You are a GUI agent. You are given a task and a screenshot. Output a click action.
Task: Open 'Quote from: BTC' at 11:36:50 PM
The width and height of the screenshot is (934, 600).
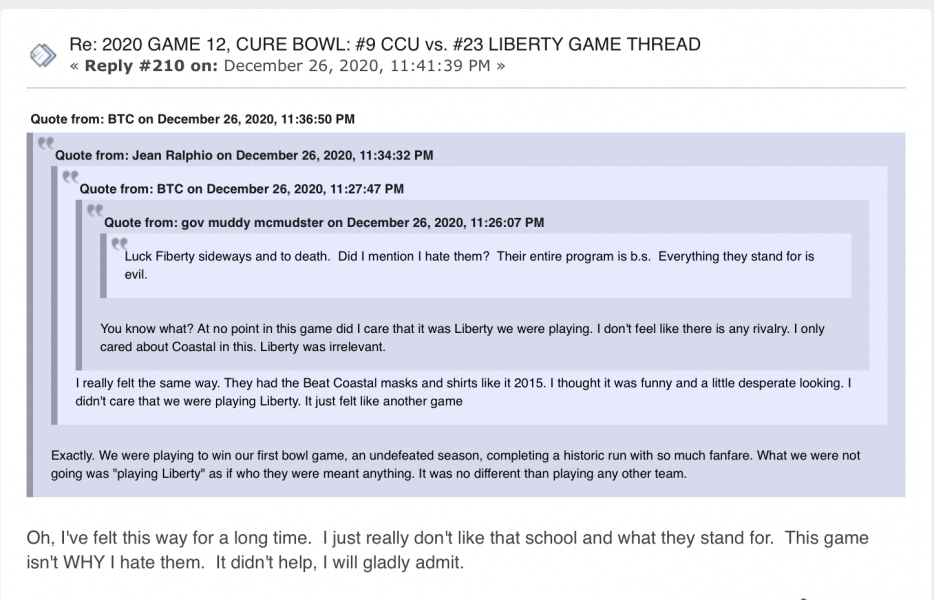click(x=193, y=119)
